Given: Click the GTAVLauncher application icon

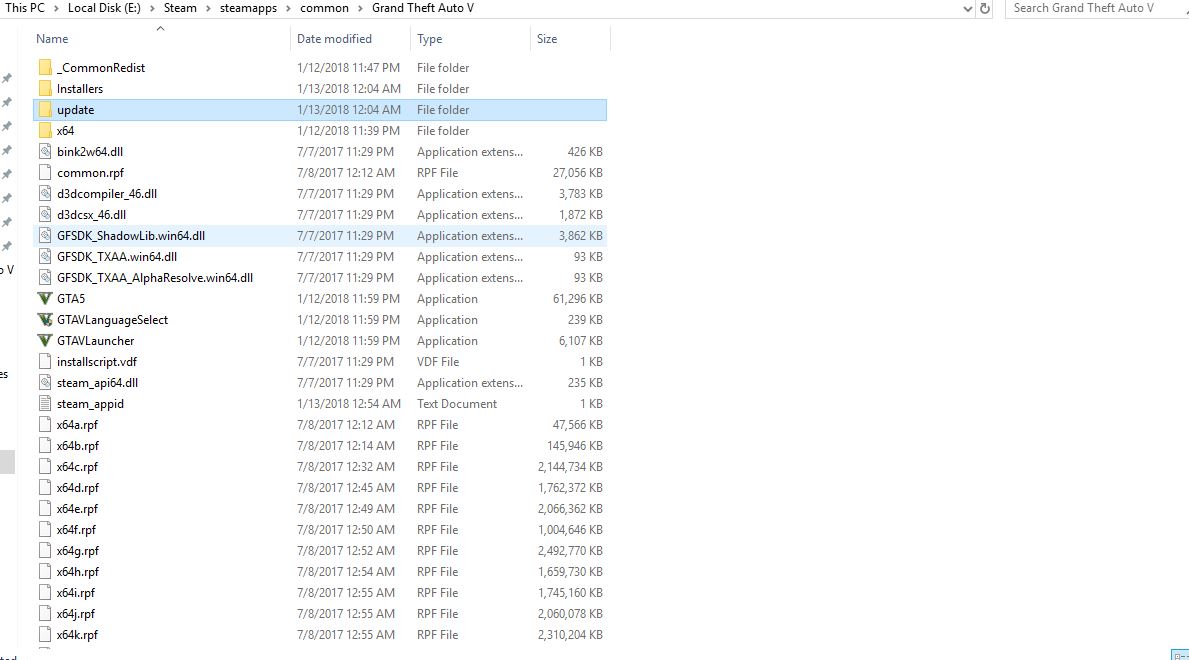Looking at the screenshot, I should pyautogui.click(x=45, y=341).
